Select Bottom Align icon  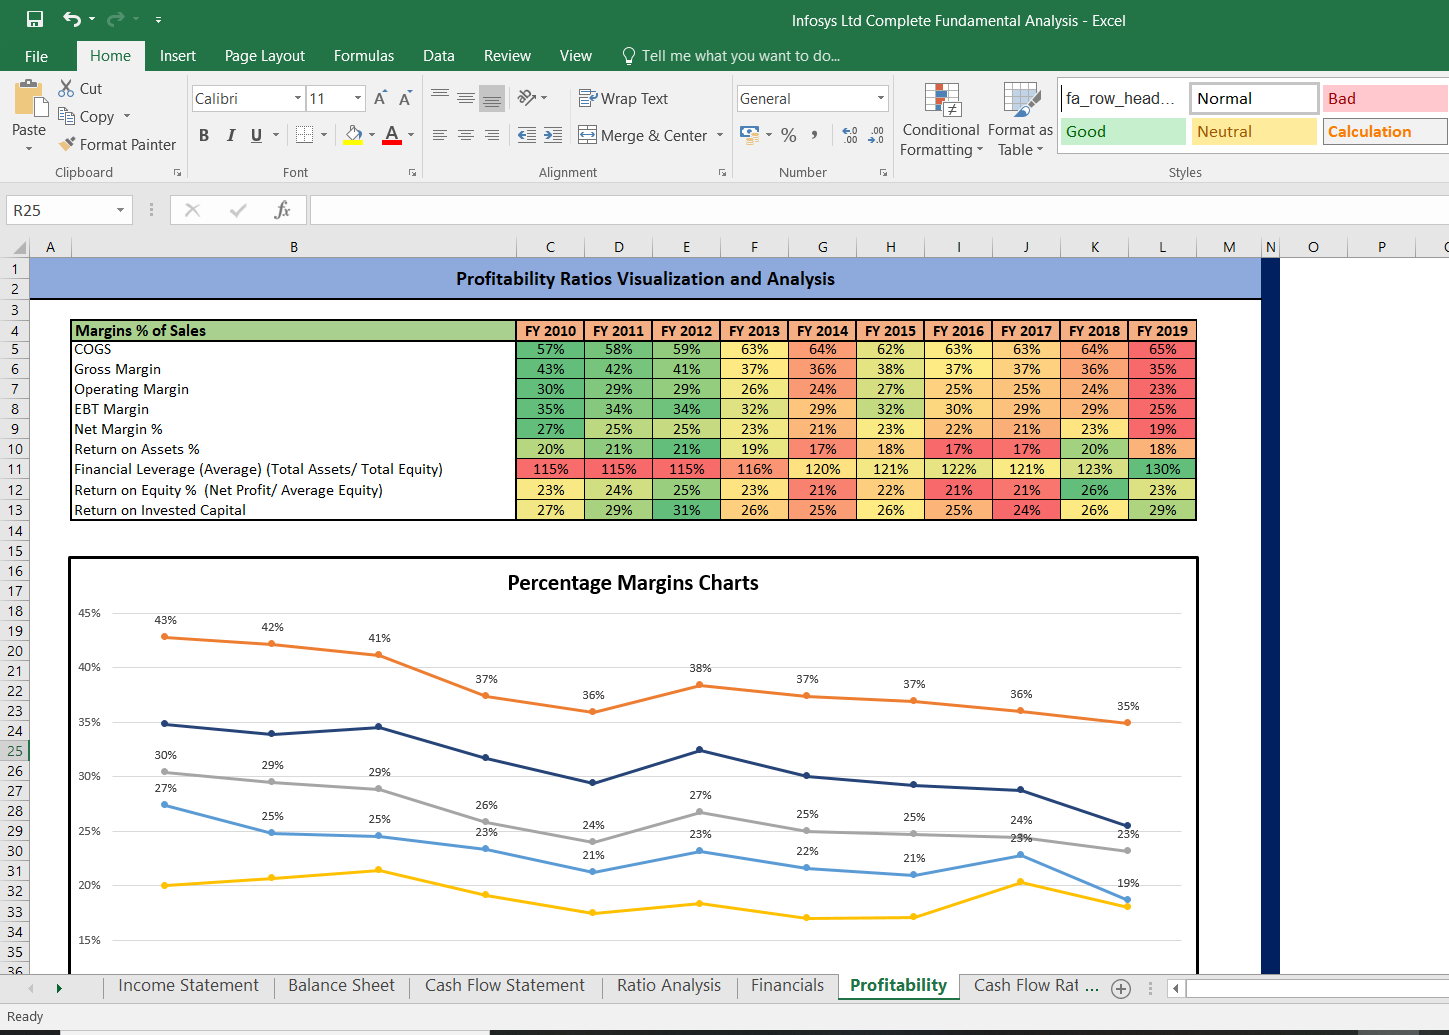click(492, 98)
